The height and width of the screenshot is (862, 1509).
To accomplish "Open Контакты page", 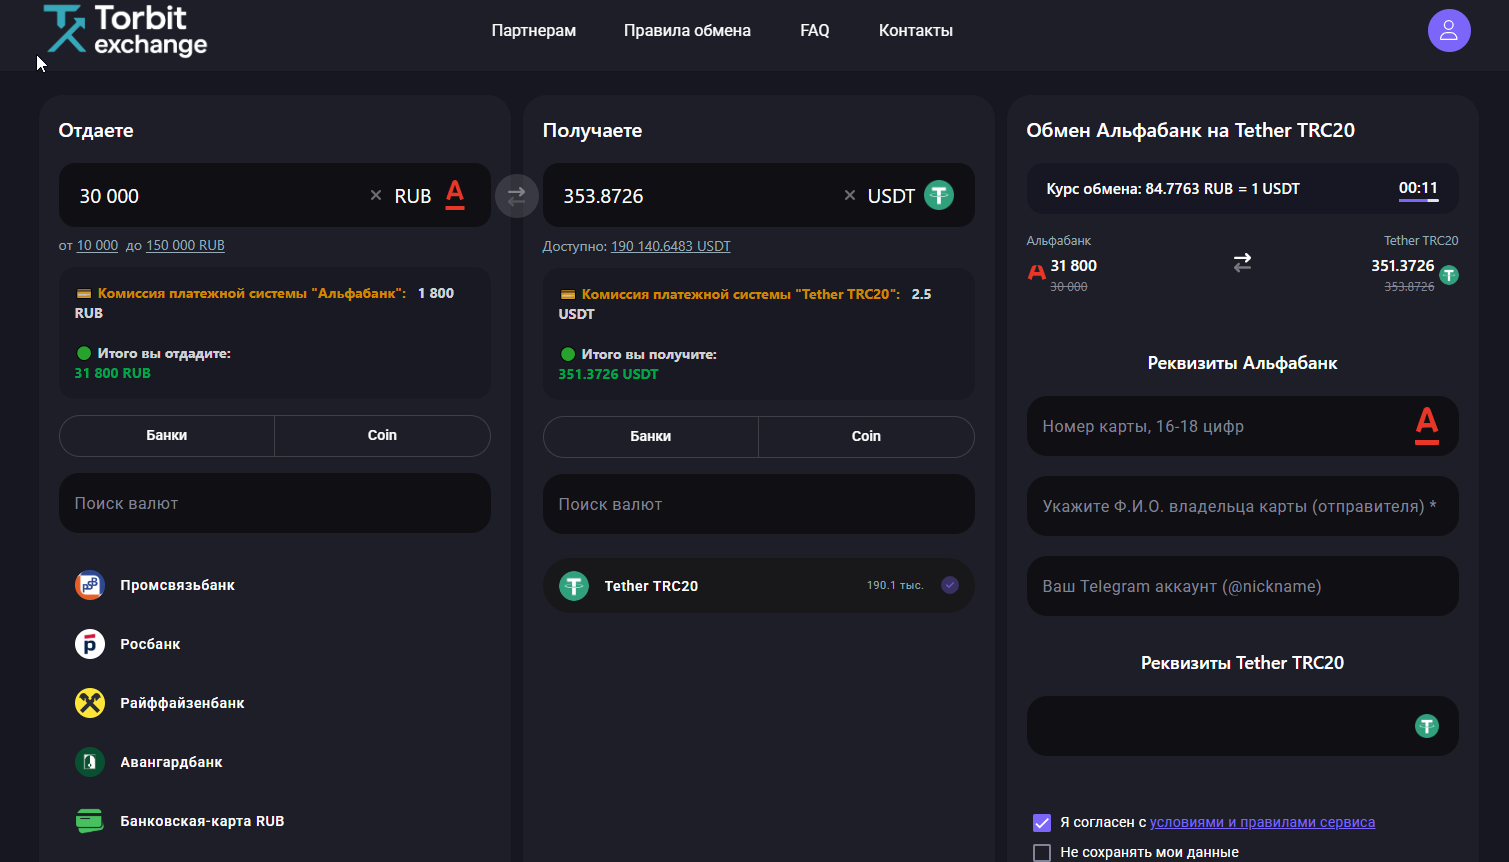I will 916,31.
